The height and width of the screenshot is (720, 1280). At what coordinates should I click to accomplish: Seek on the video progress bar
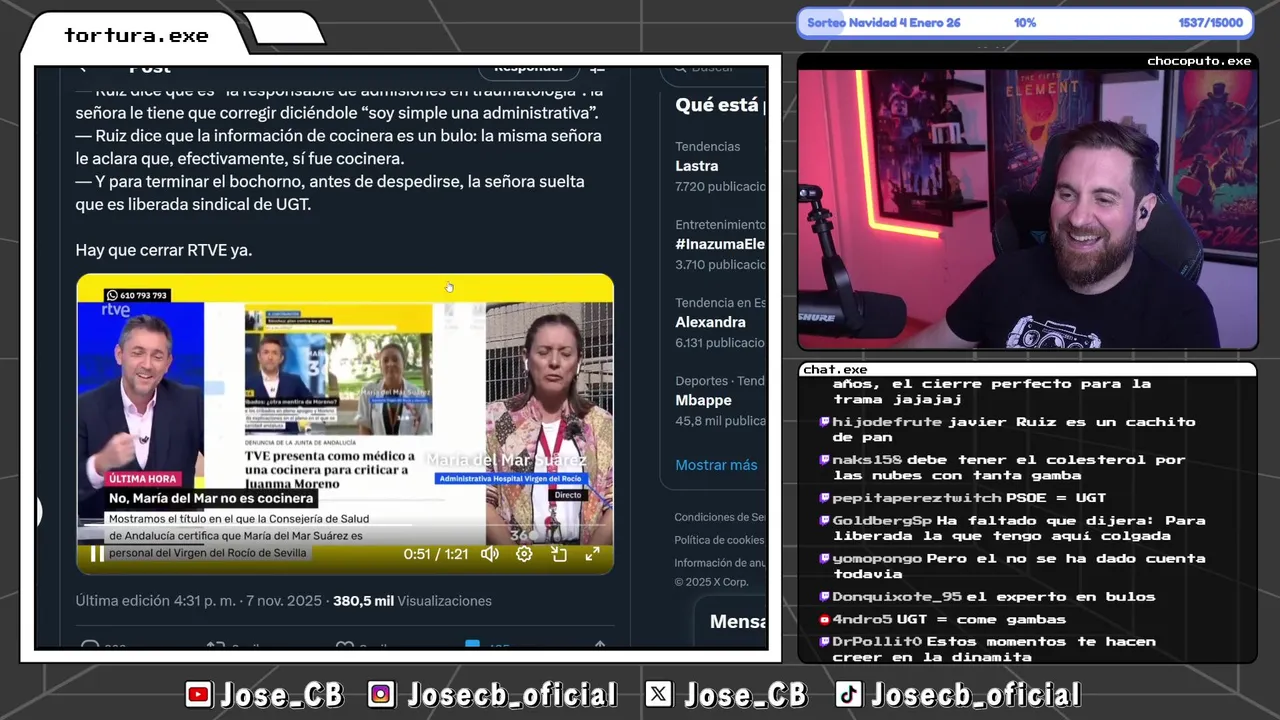pyautogui.click(x=345, y=524)
